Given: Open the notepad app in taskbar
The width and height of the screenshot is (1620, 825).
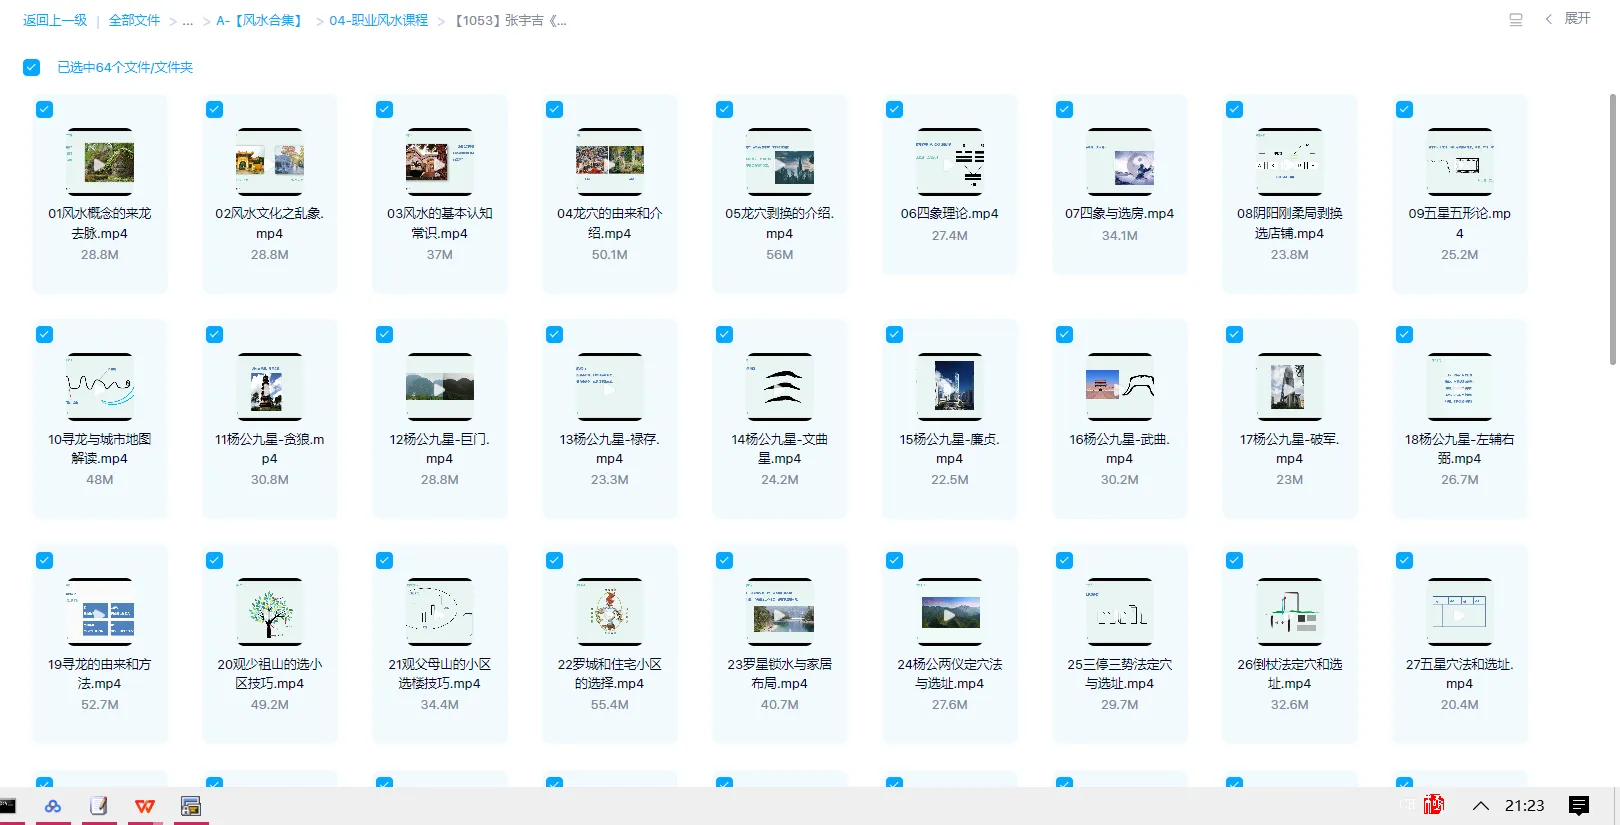Looking at the screenshot, I should tap(99, 806).
